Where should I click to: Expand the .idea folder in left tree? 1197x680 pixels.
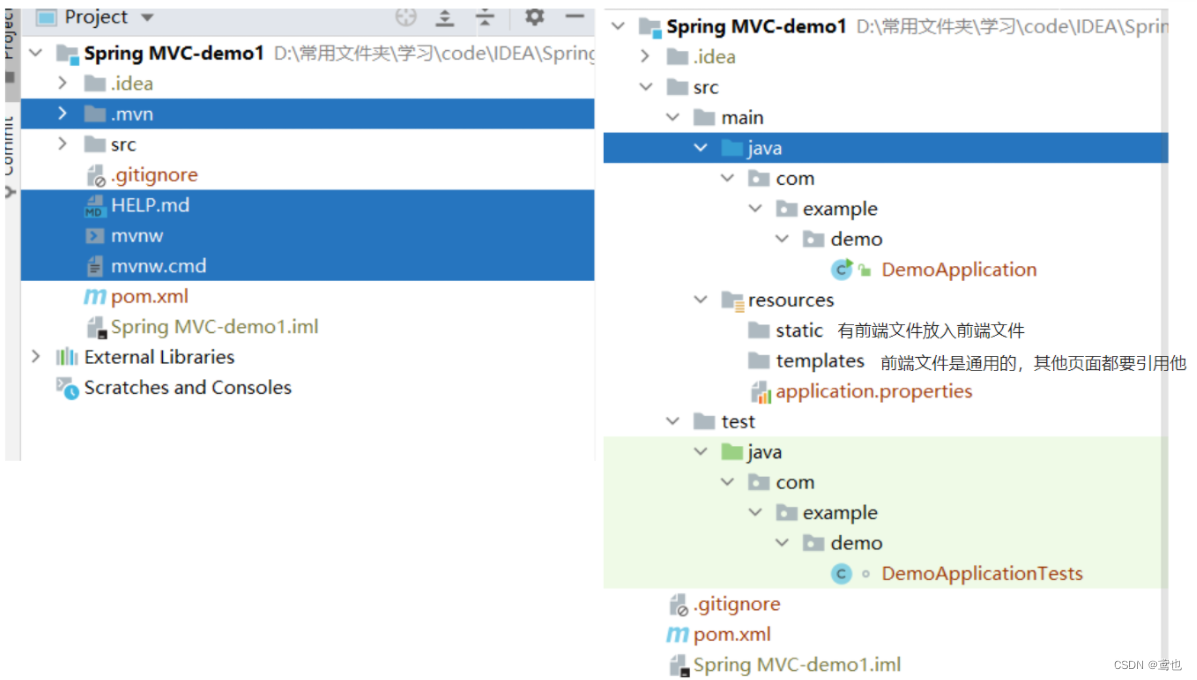point(63,82)
